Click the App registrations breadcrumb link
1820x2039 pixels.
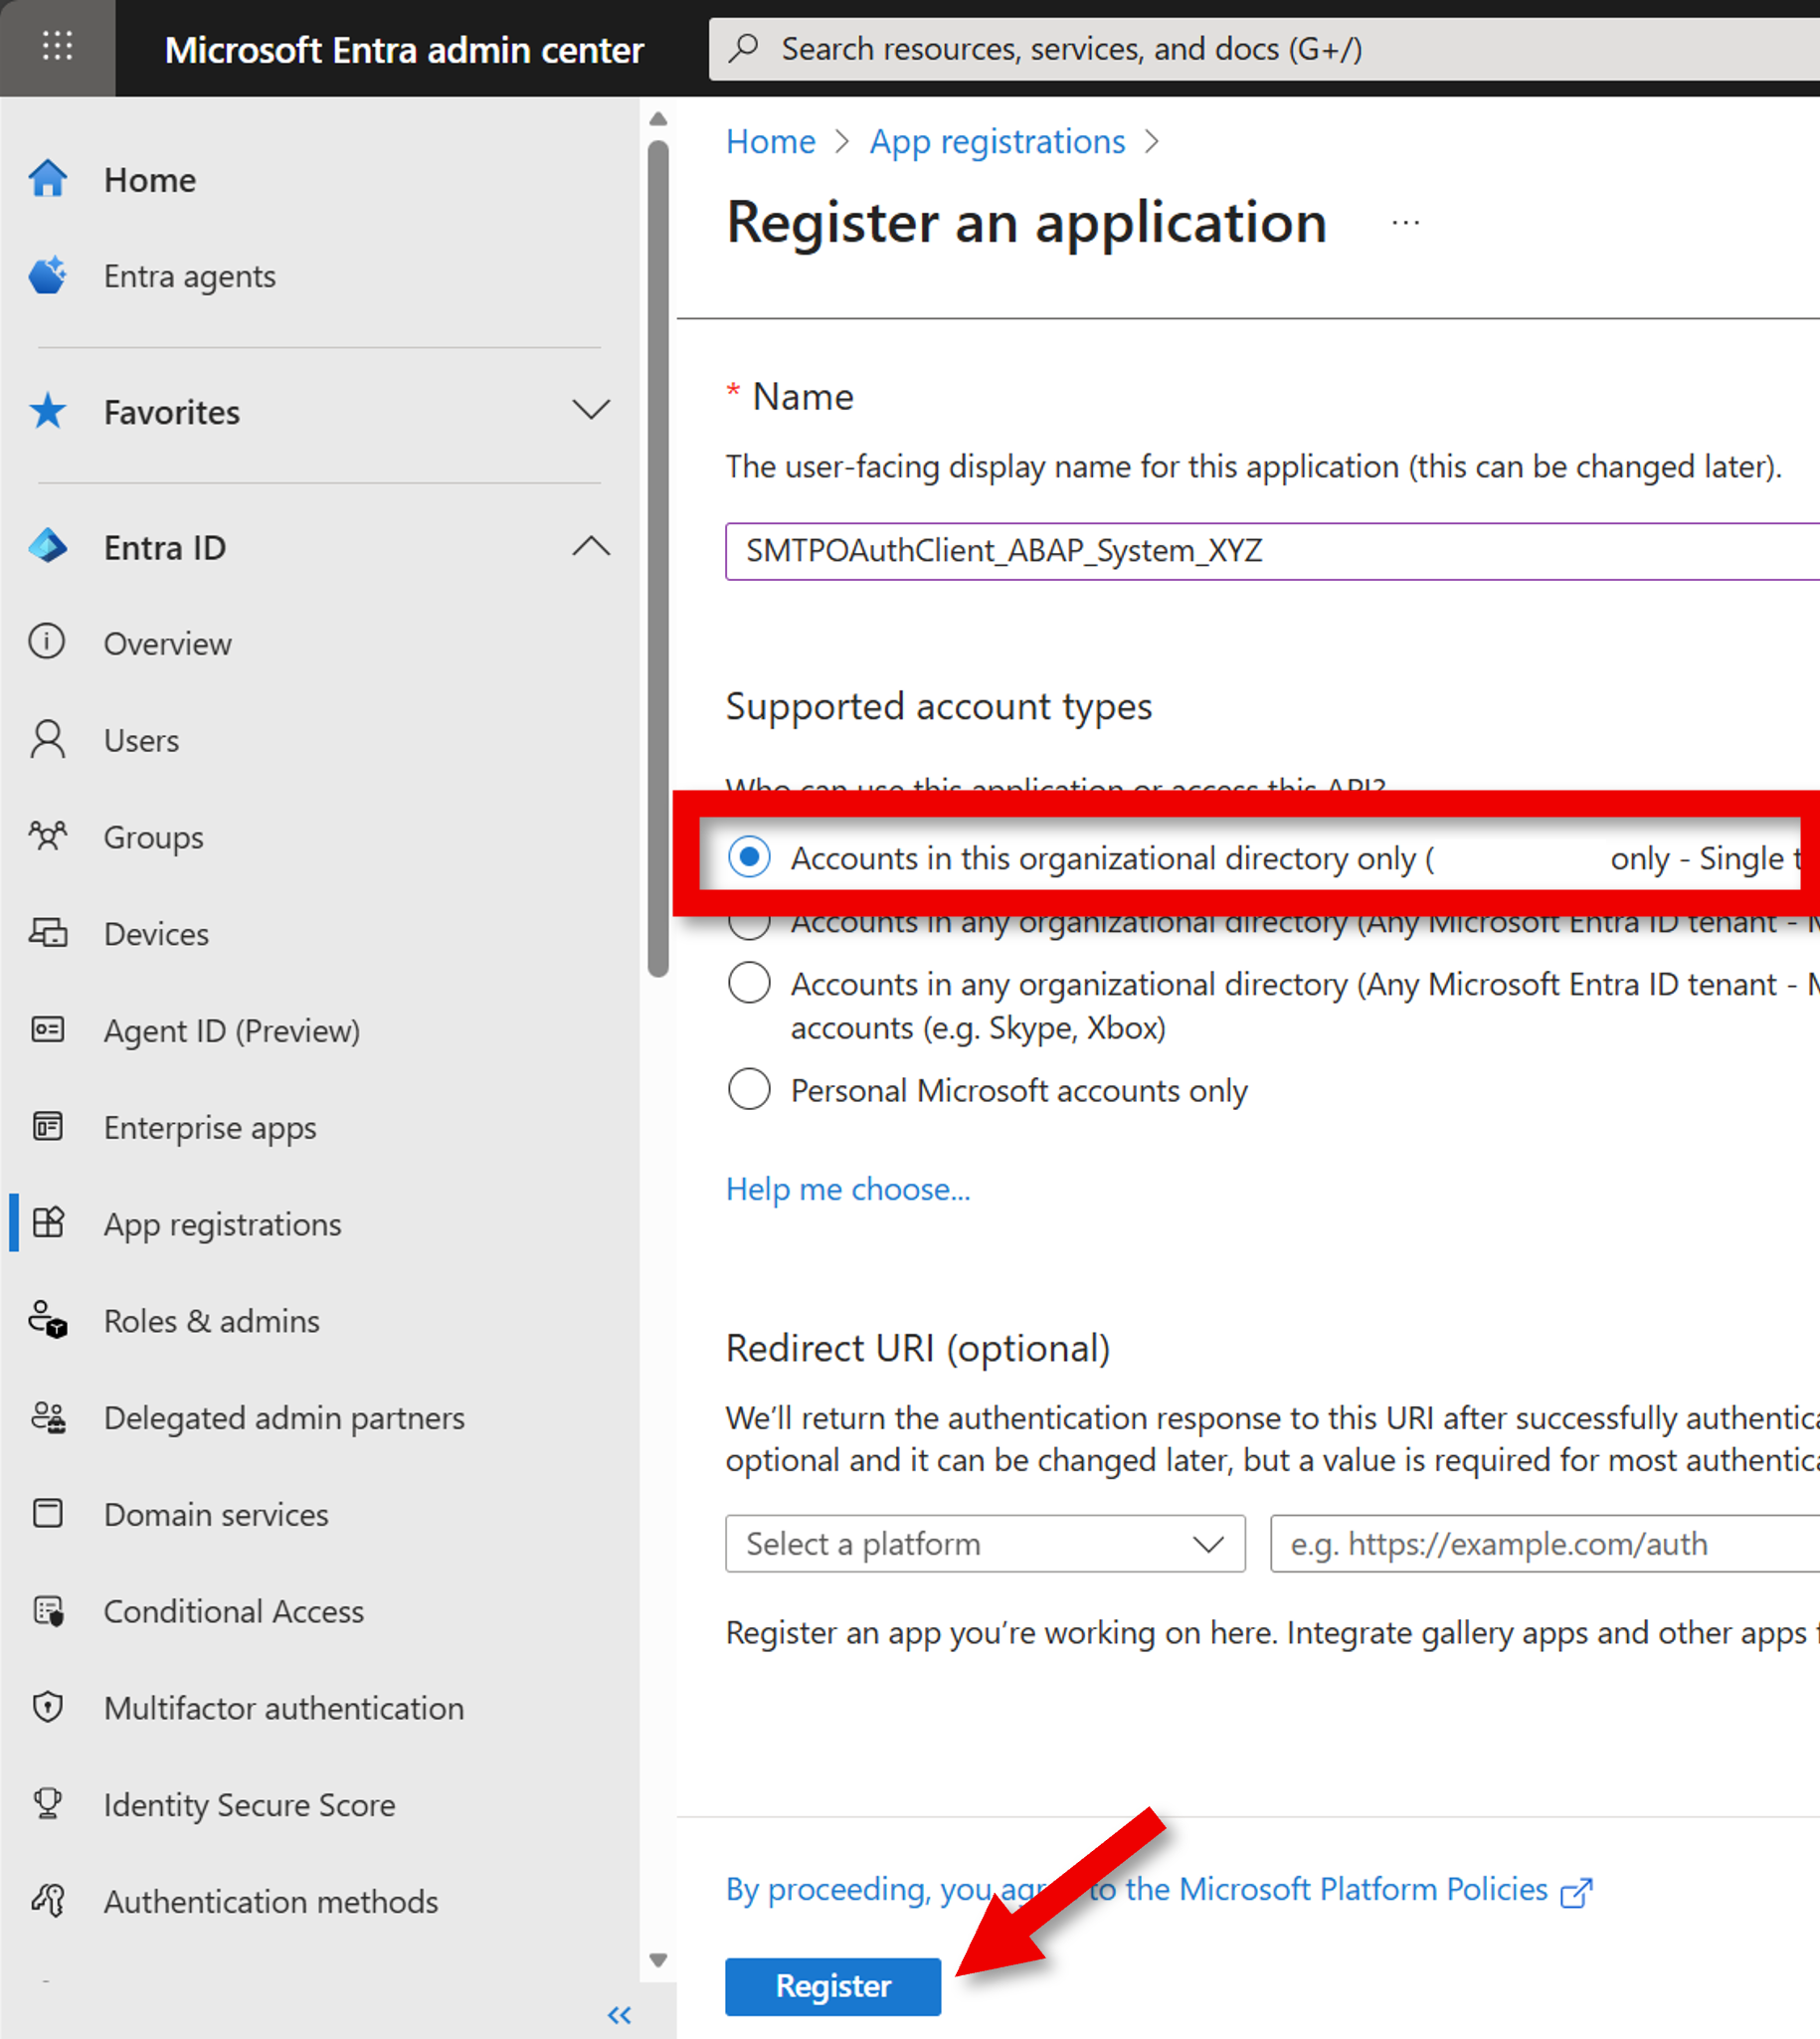(x=997, y=142)
